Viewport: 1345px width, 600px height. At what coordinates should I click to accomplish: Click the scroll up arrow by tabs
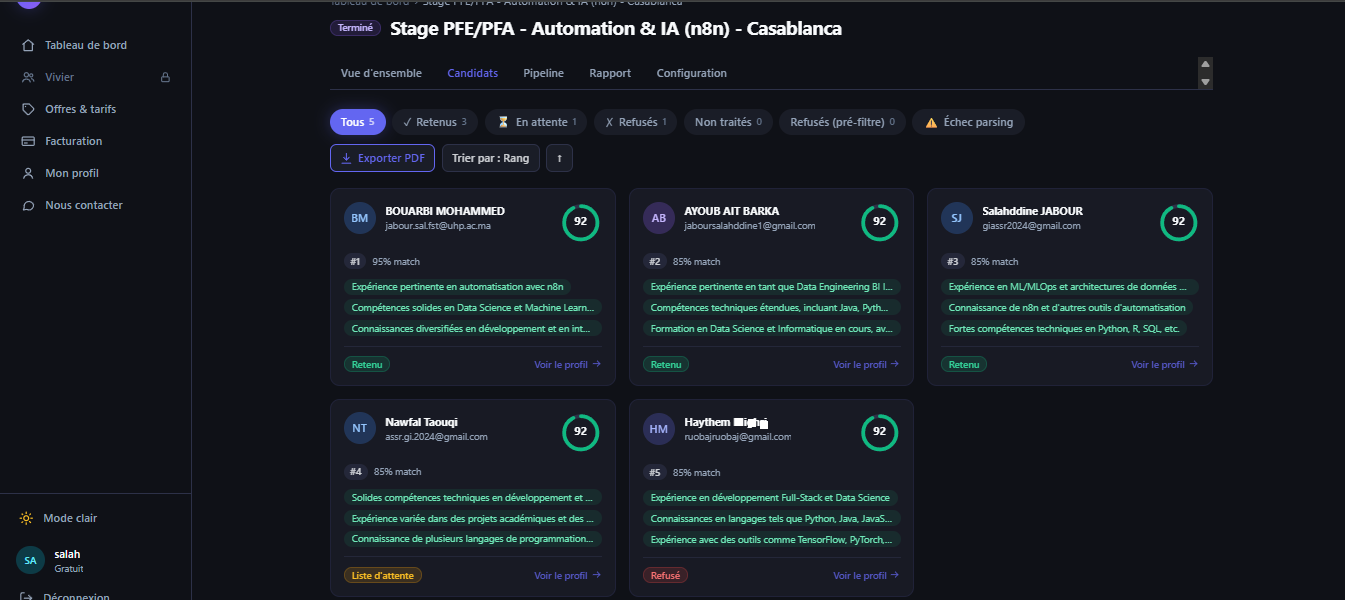(x=1205, y=65)
